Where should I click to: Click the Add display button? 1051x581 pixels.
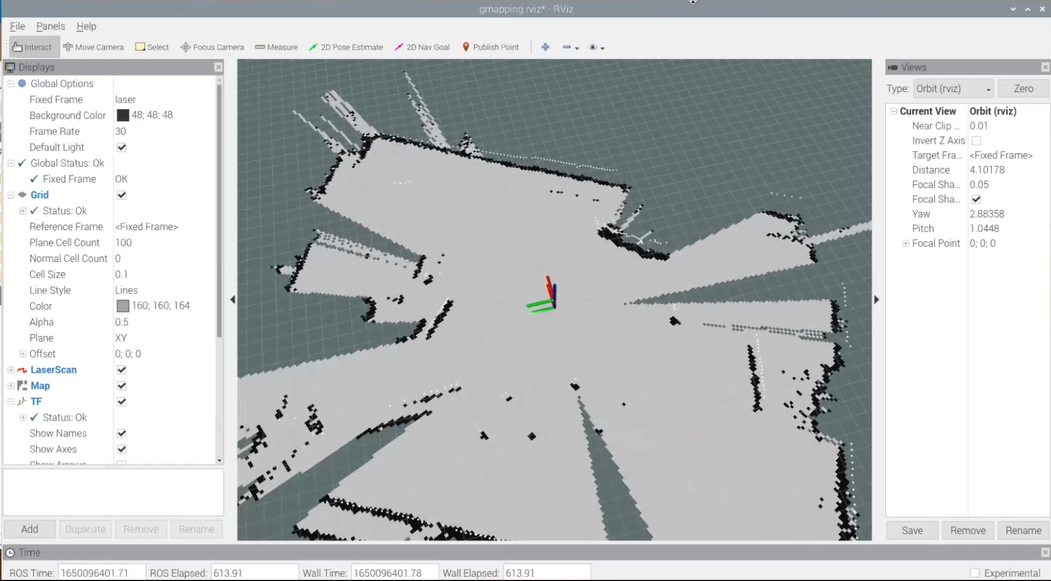tap(30, 529)
